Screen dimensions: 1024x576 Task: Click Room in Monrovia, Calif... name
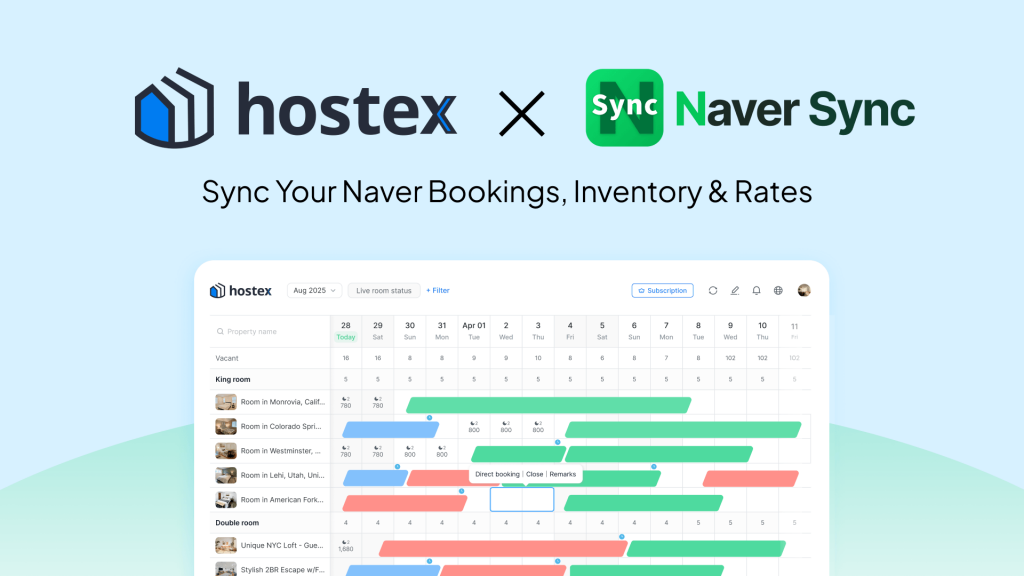283,402
